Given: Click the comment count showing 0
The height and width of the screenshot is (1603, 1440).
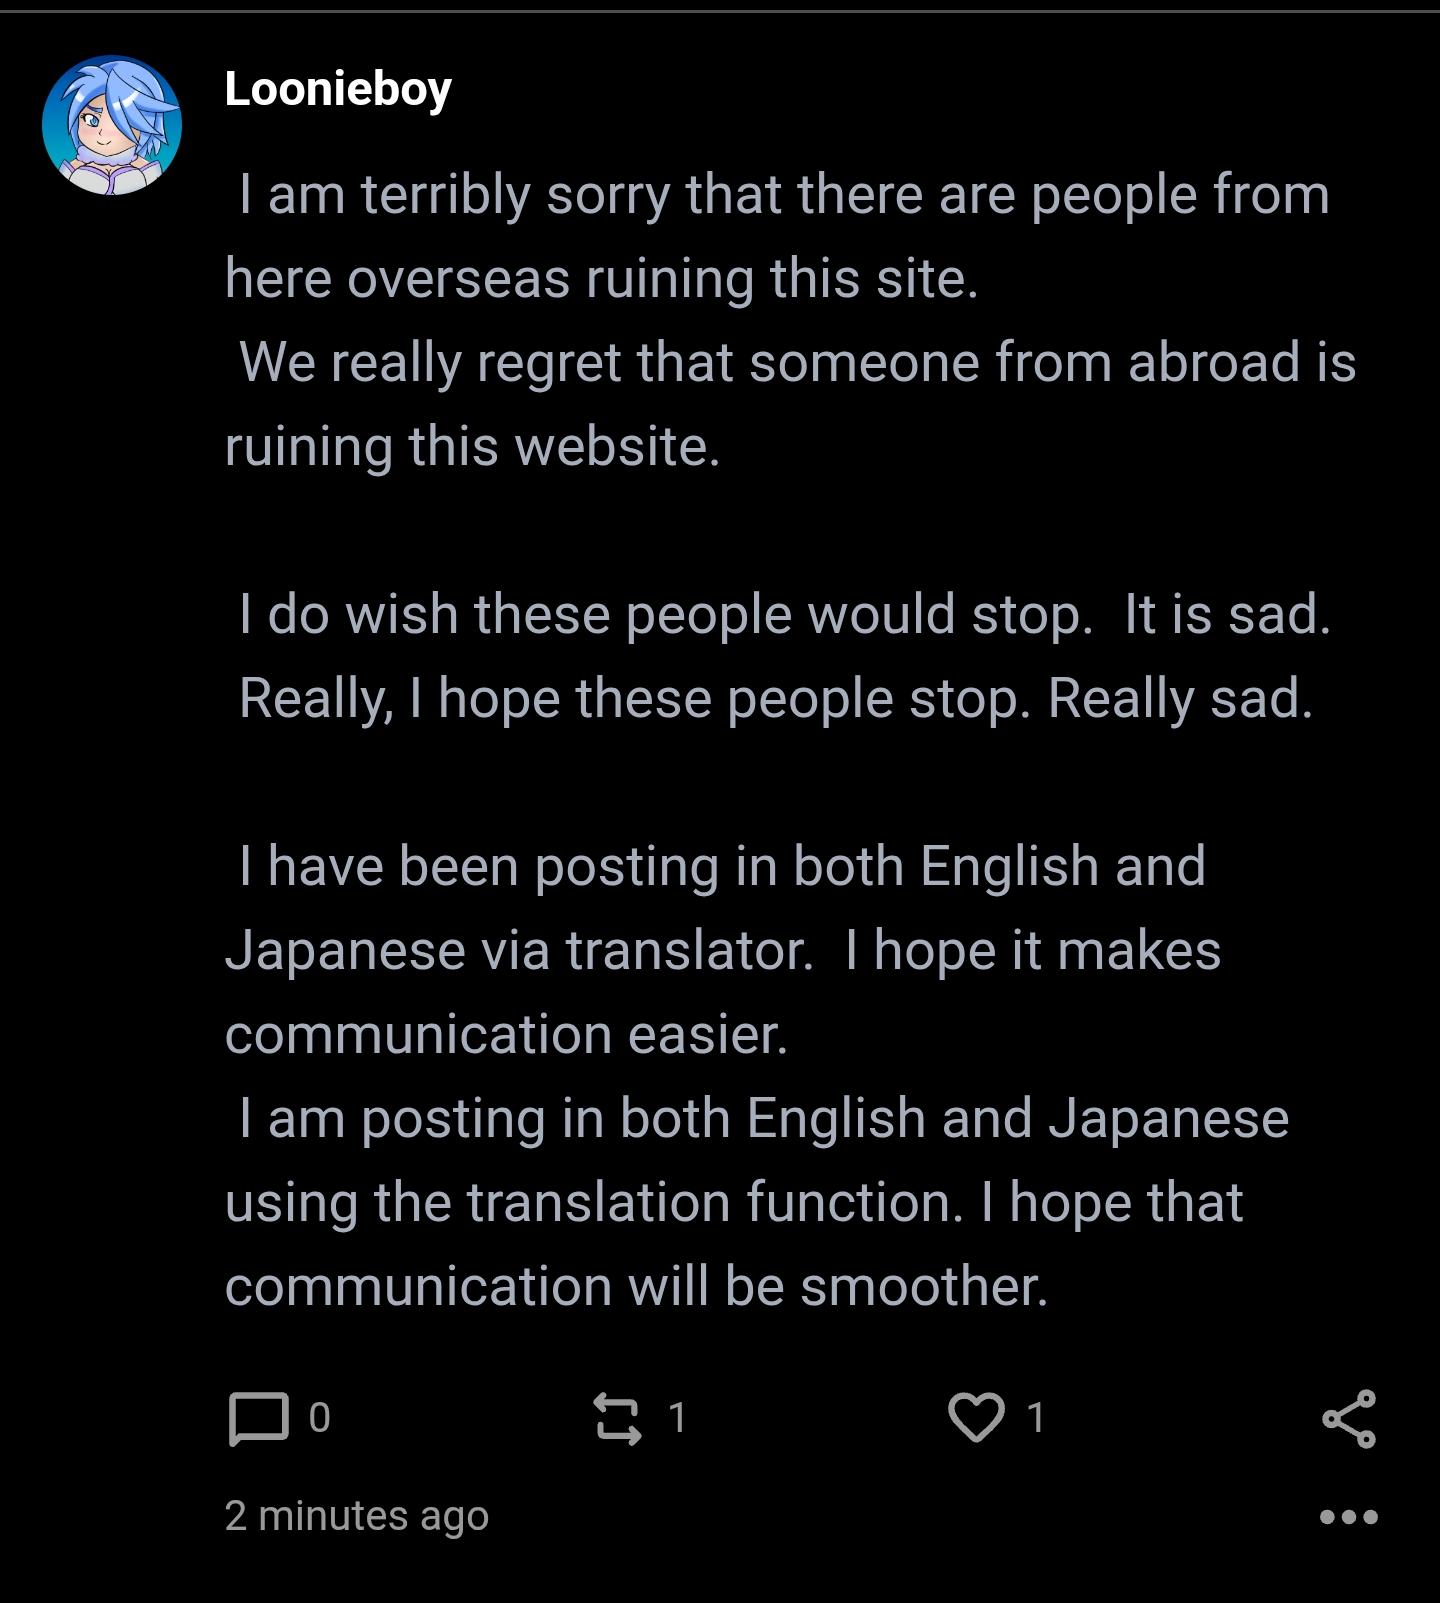Looking at the screenshot, I should [x=319, y=1418].
